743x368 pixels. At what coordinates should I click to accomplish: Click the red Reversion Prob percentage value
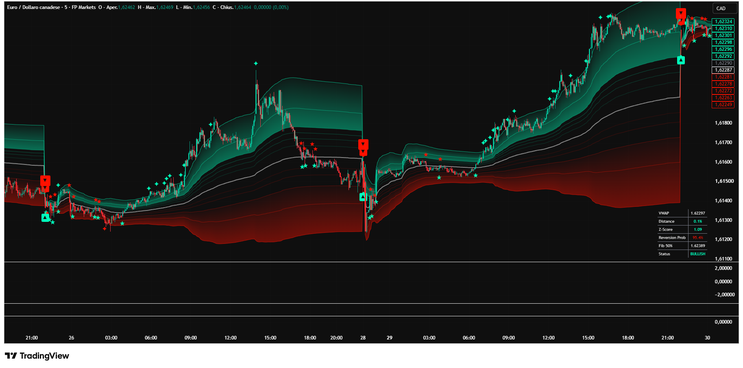tap(698, 237)
